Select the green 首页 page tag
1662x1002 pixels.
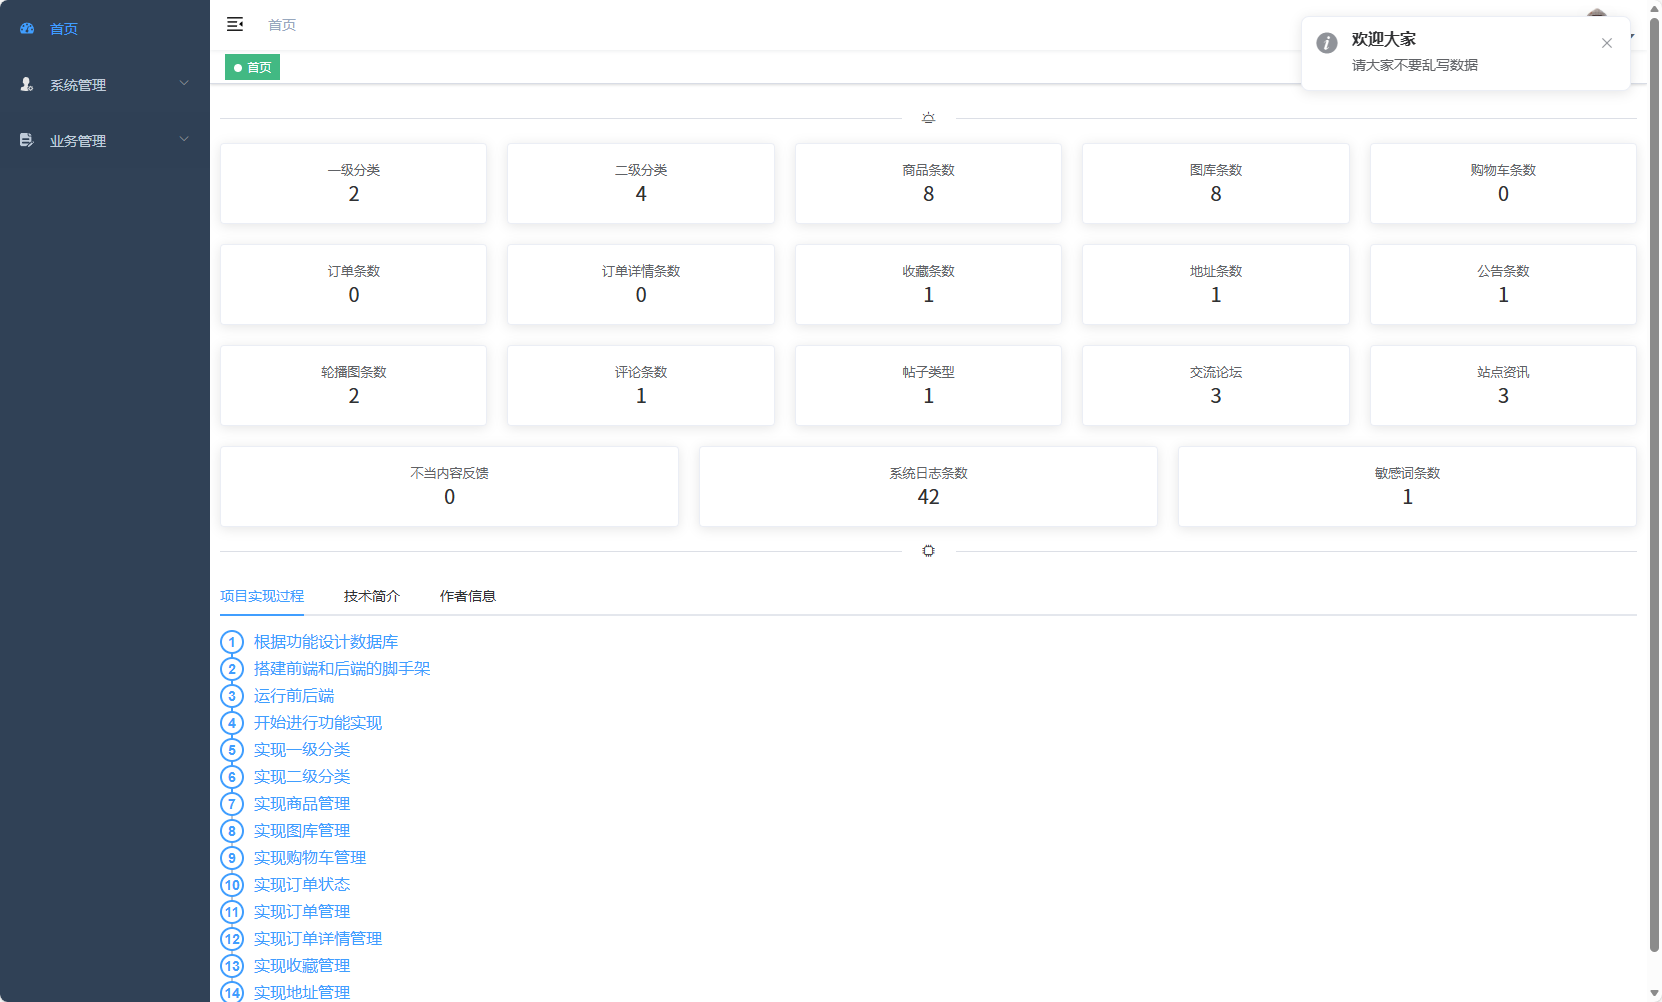[252, 68]
